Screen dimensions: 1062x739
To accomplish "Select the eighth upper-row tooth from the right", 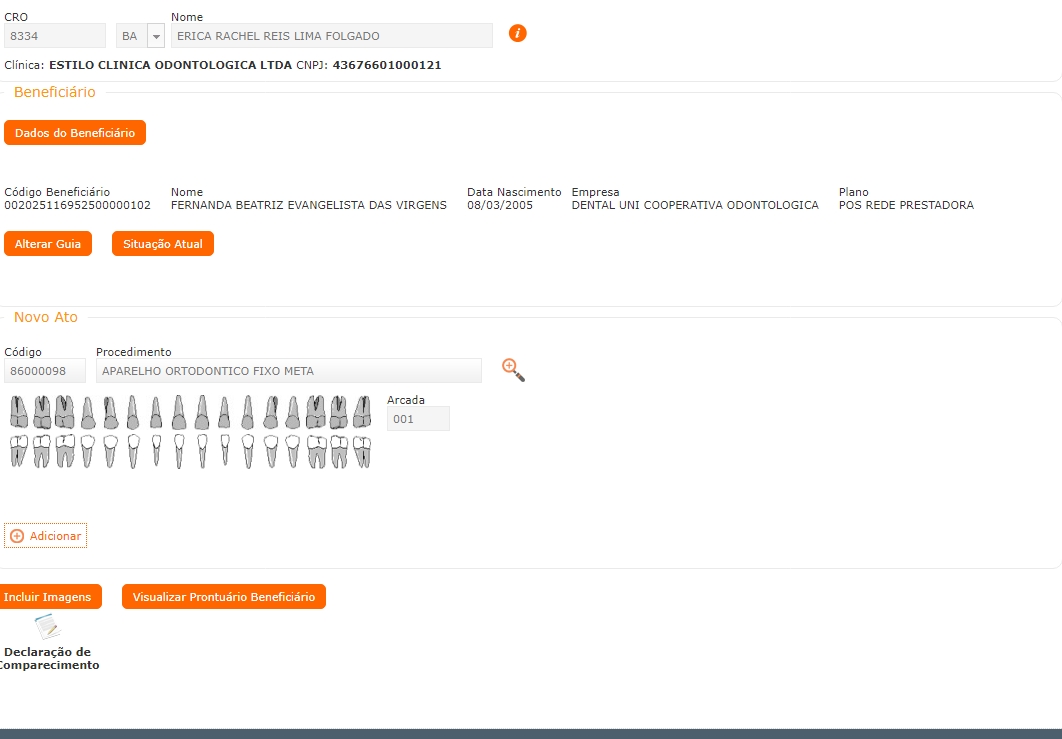I will coord(202,412).
